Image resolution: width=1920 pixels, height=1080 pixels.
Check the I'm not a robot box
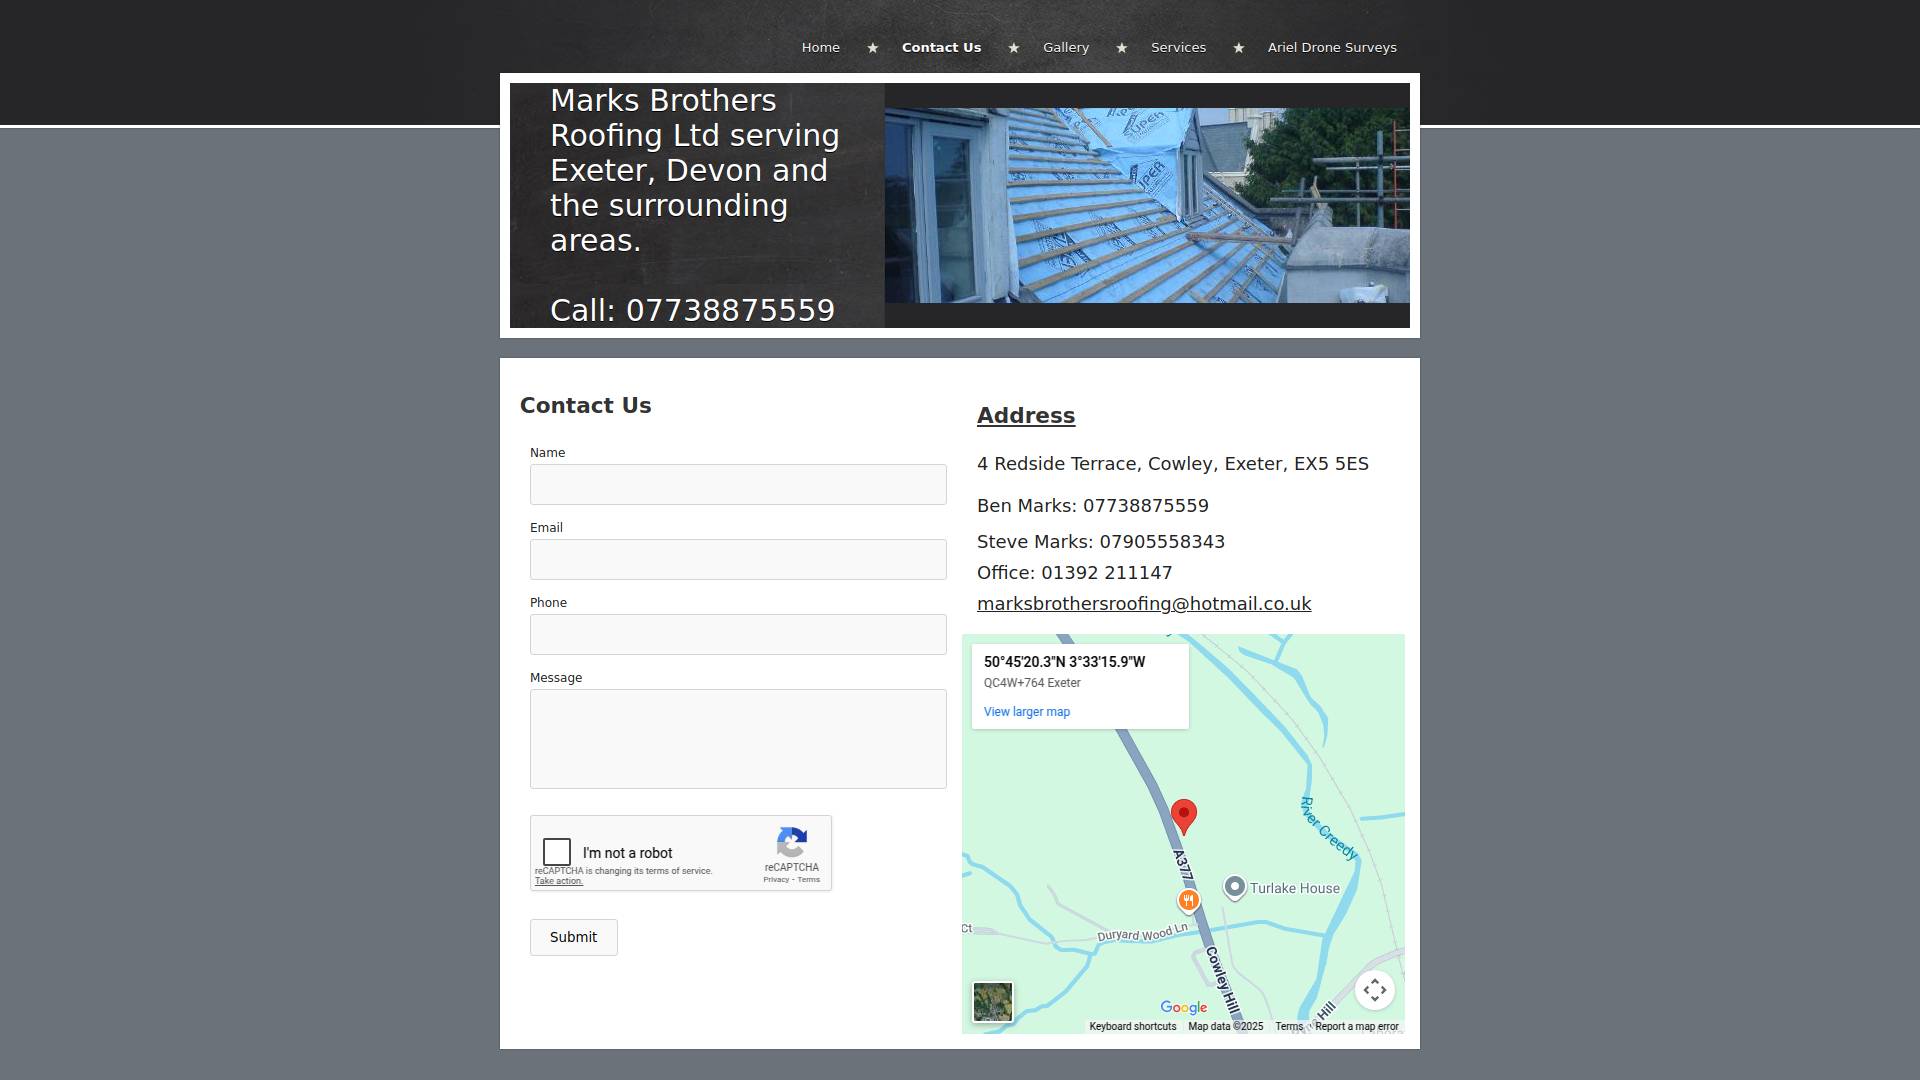tap(557, 852)
